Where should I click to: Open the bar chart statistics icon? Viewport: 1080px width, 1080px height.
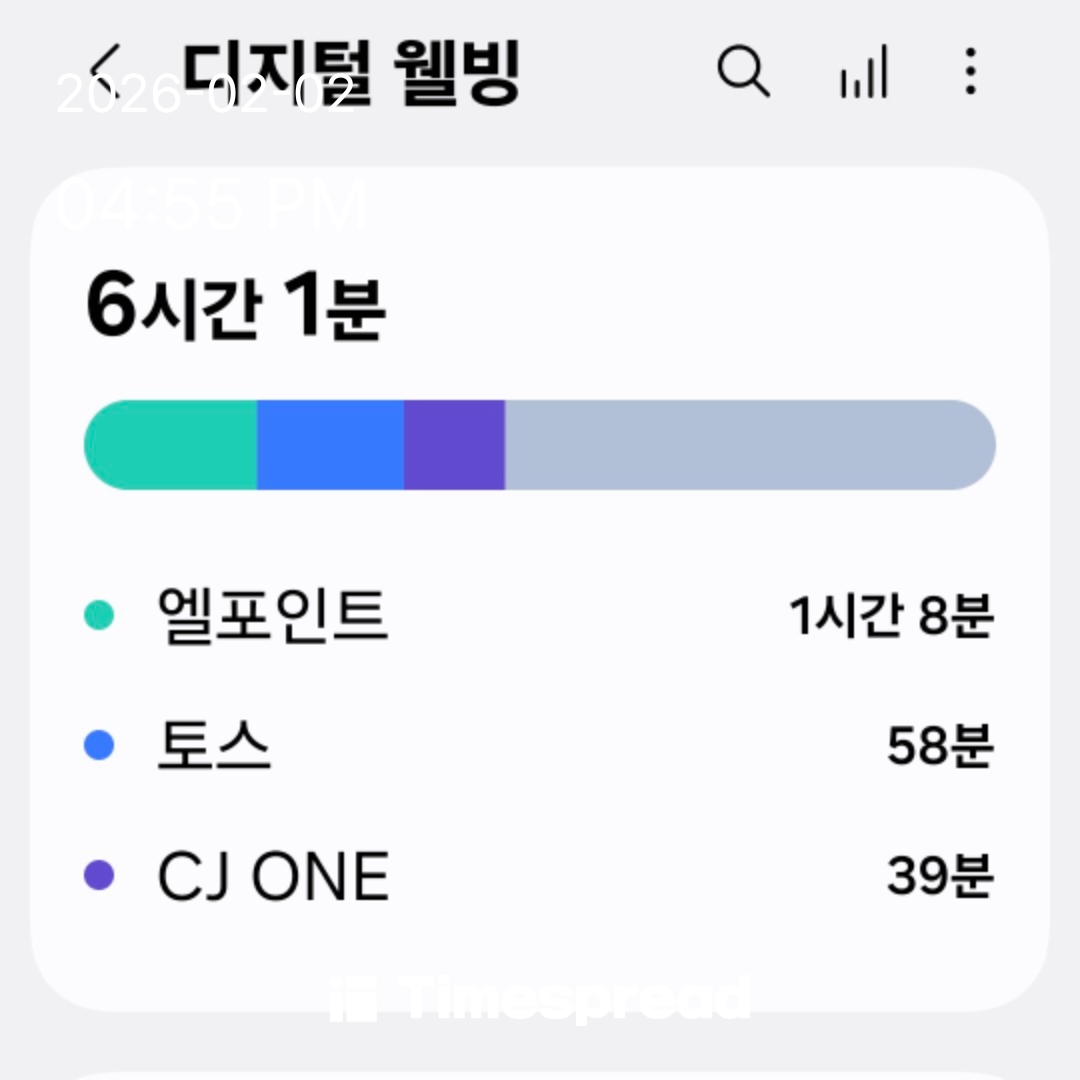tap(864, 72)
